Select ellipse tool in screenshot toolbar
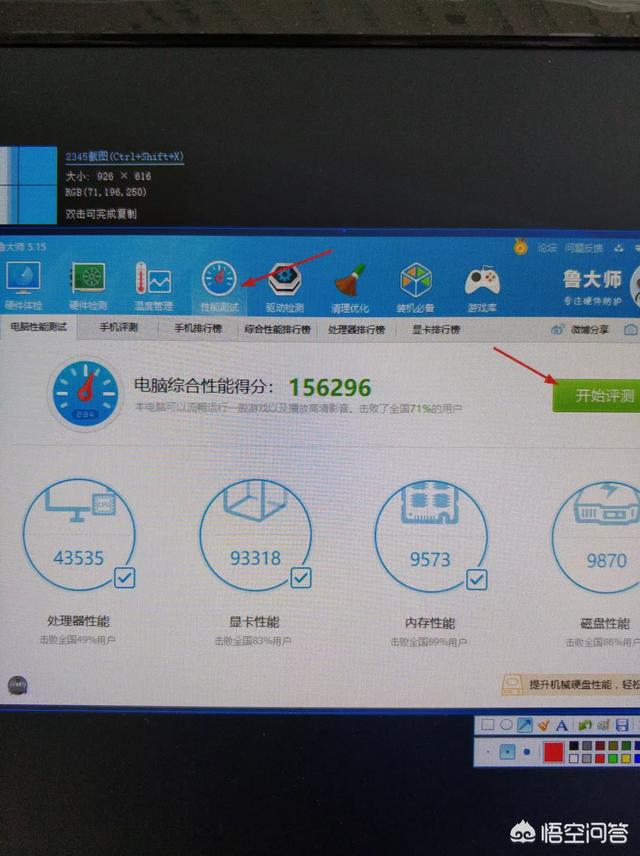This screenshot has height=856, width=640. click(506, 724)
